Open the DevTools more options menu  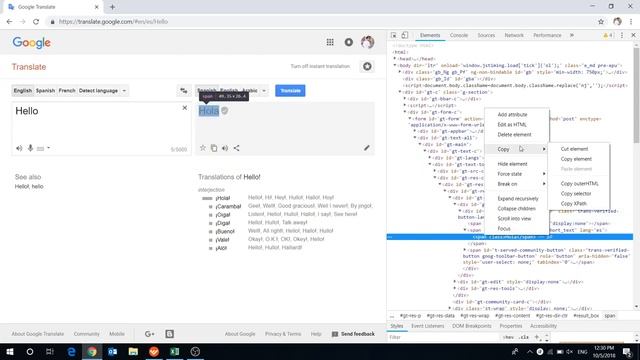pos(622,36)
